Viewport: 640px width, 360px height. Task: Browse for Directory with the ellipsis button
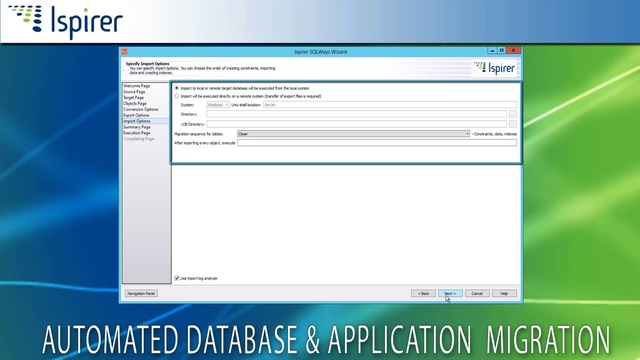[513, 114]
